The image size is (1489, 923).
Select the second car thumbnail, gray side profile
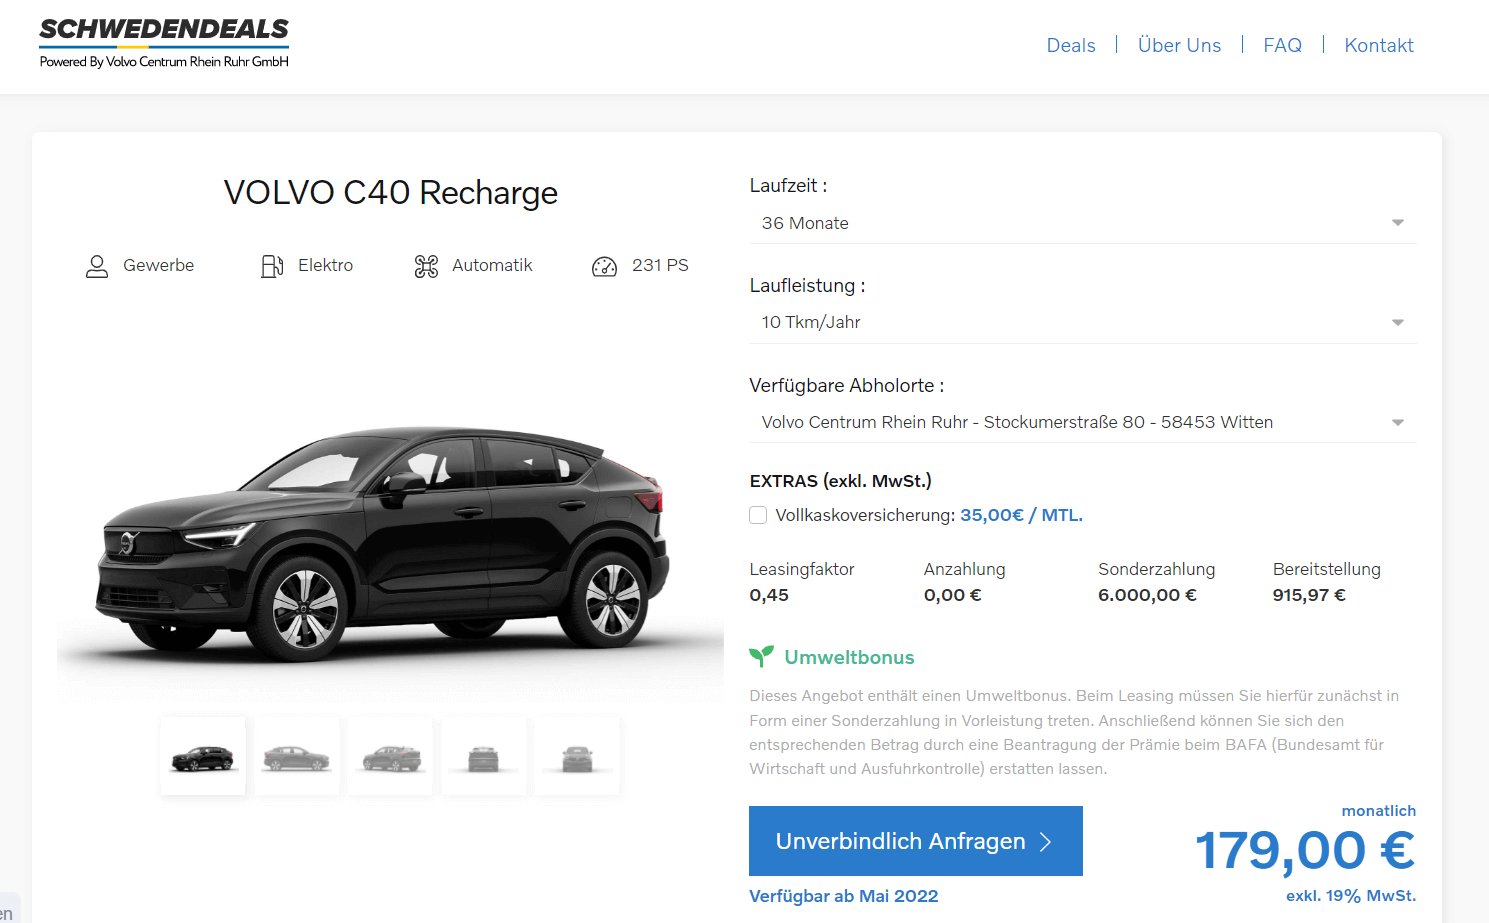click(x=297, y=756)
